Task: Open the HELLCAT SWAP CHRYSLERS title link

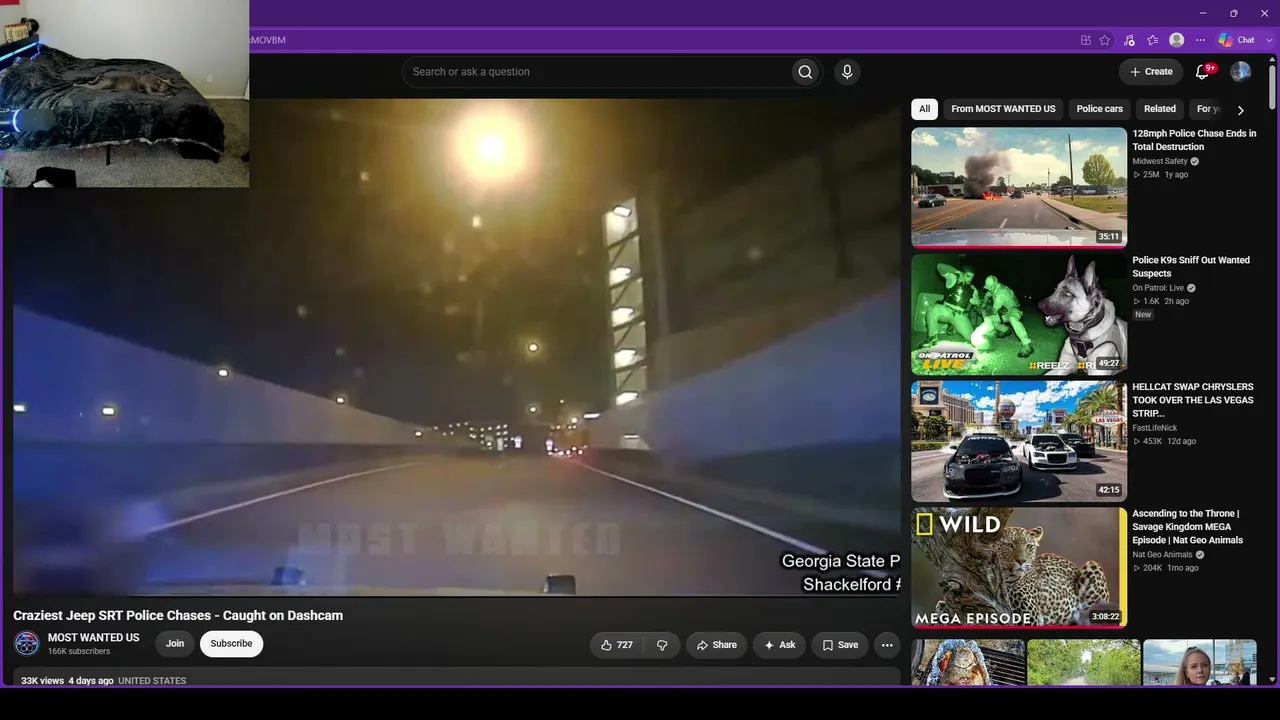Action: pos(1193,400)
